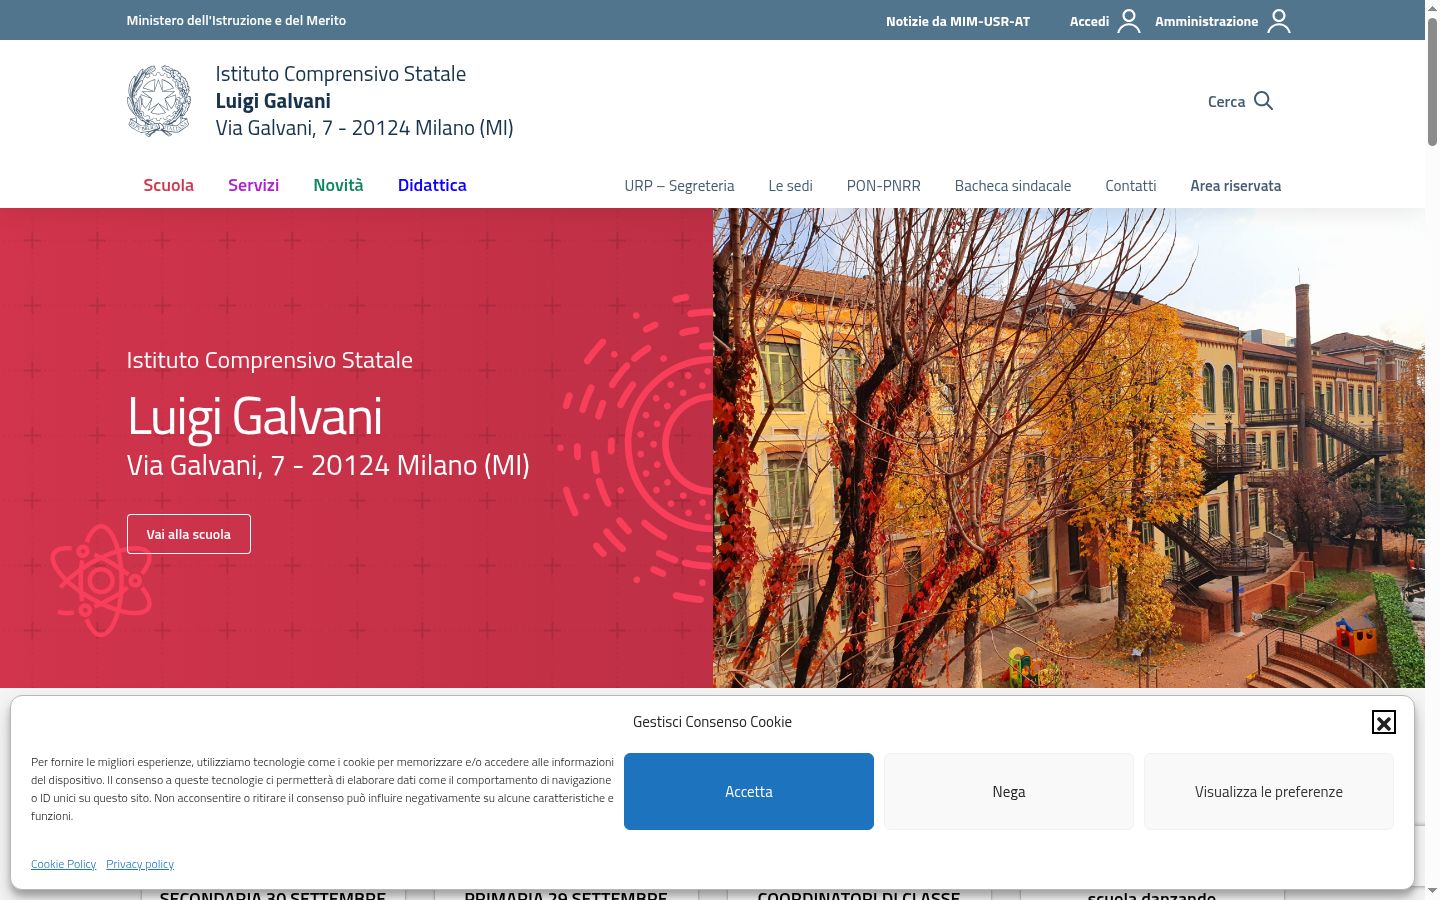The width and height of the screenshot is (1440, 900).
Task: Click the page vertical scrollbar thumb
Action: [x=1432, y=82]
